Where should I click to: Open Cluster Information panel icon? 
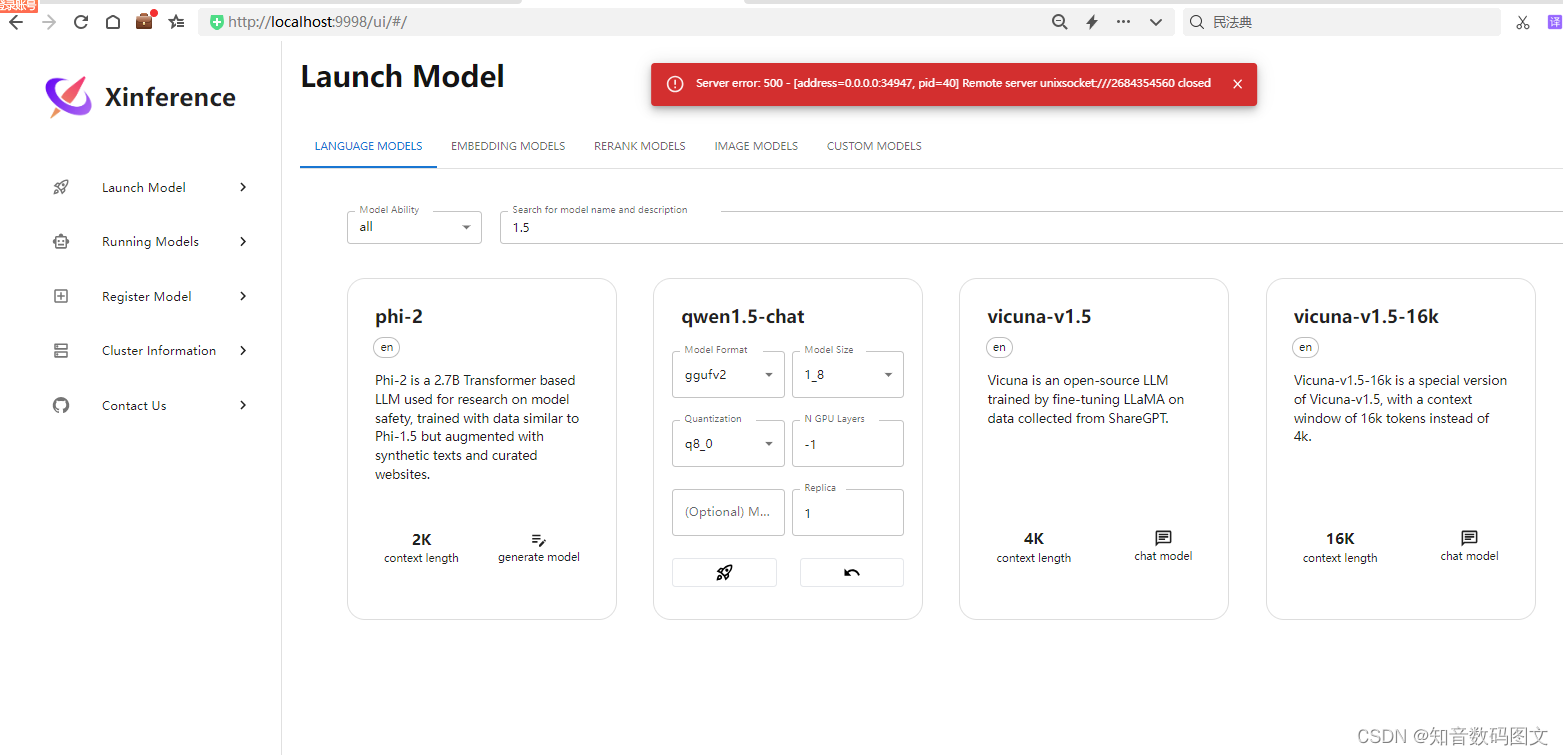click(61, 350)
